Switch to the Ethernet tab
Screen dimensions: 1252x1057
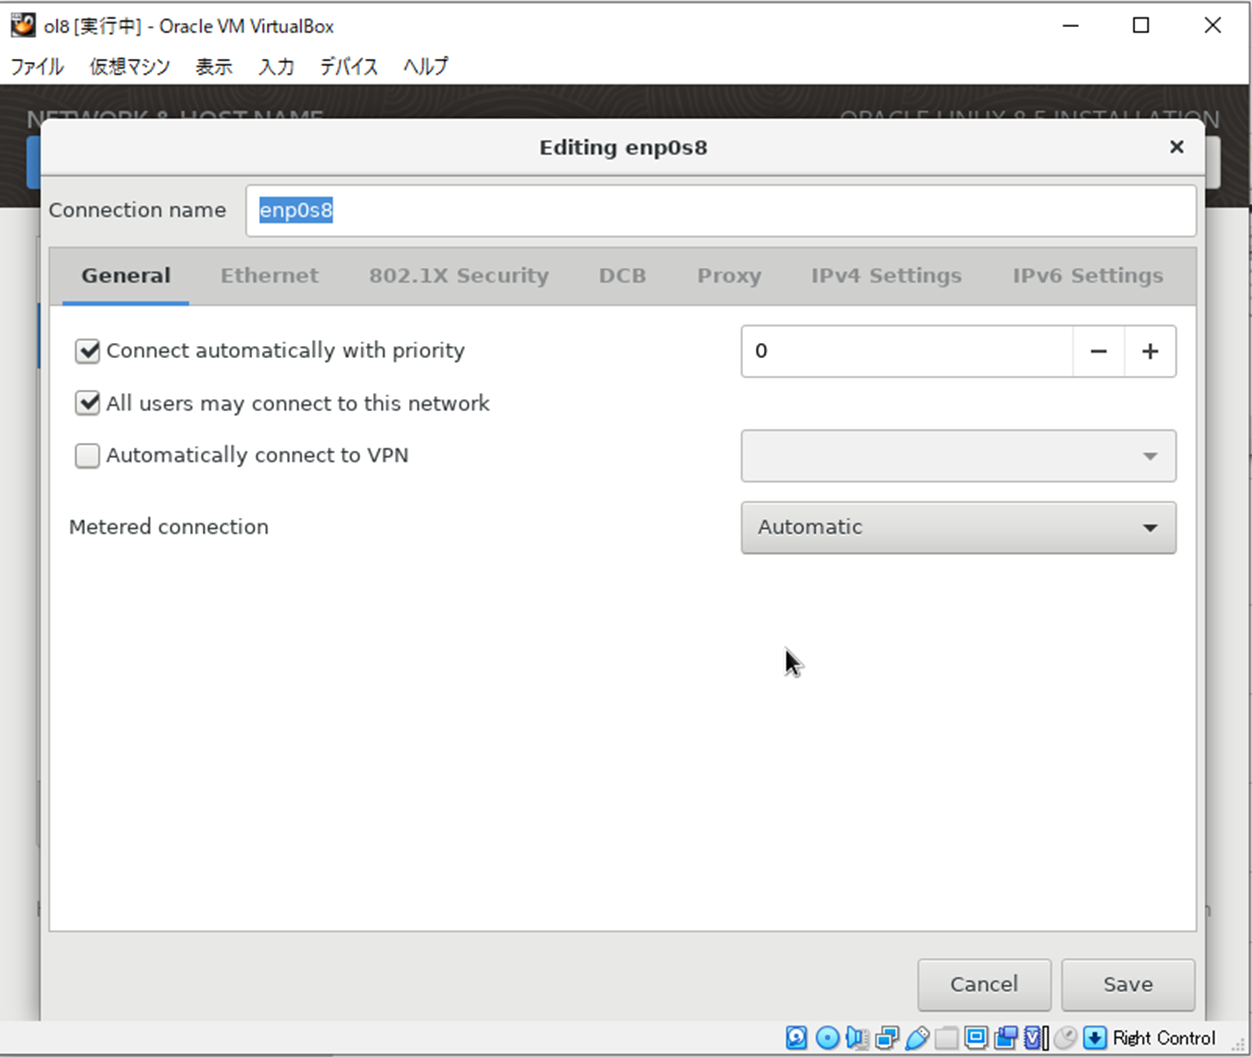pos(270,276)
